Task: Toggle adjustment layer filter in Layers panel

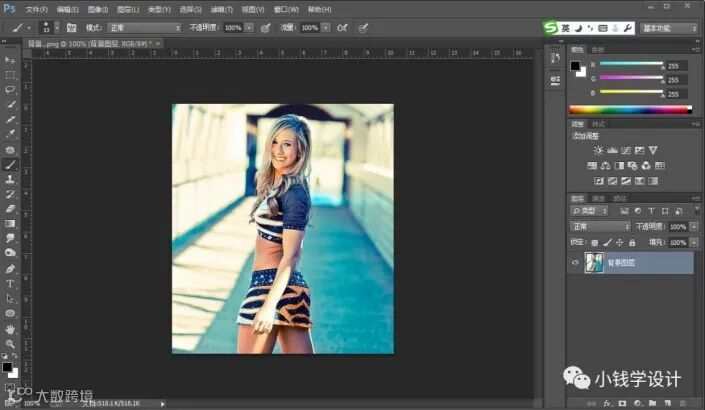Action: [x=638, y=211]
